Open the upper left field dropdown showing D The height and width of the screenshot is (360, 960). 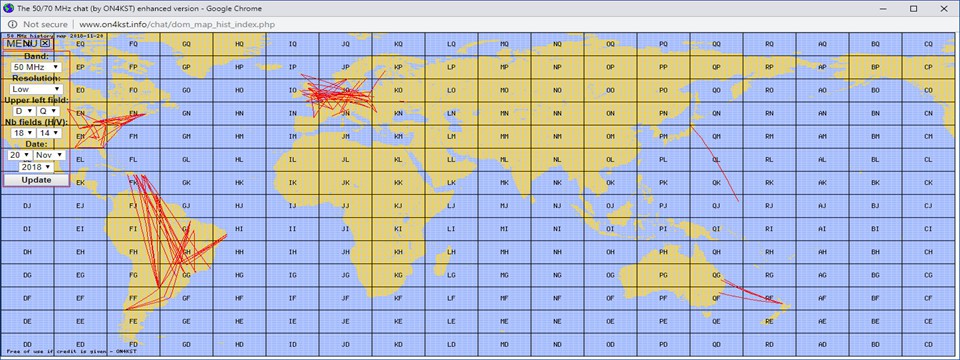[x=24, y=111]
